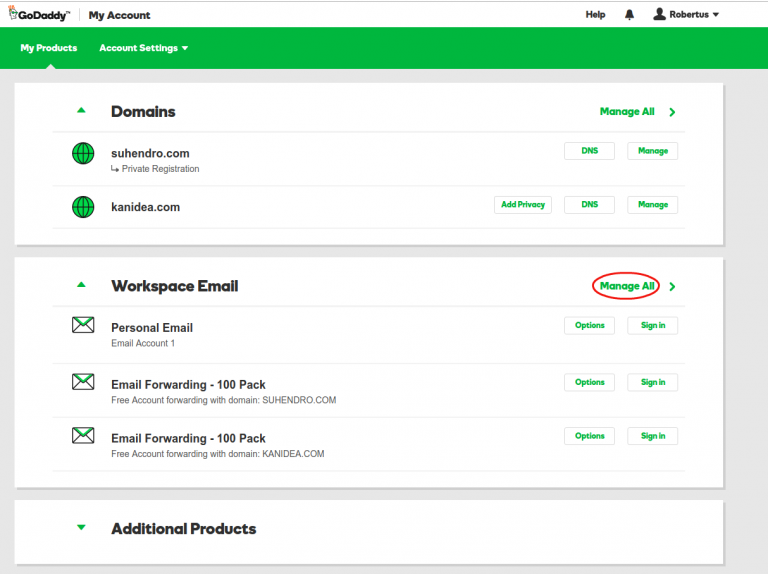Image resolution: width=768 pixels, height=574 pixels.
Task: Click the arrow next to Domains Manage All
Action: [x=672, y=112]
